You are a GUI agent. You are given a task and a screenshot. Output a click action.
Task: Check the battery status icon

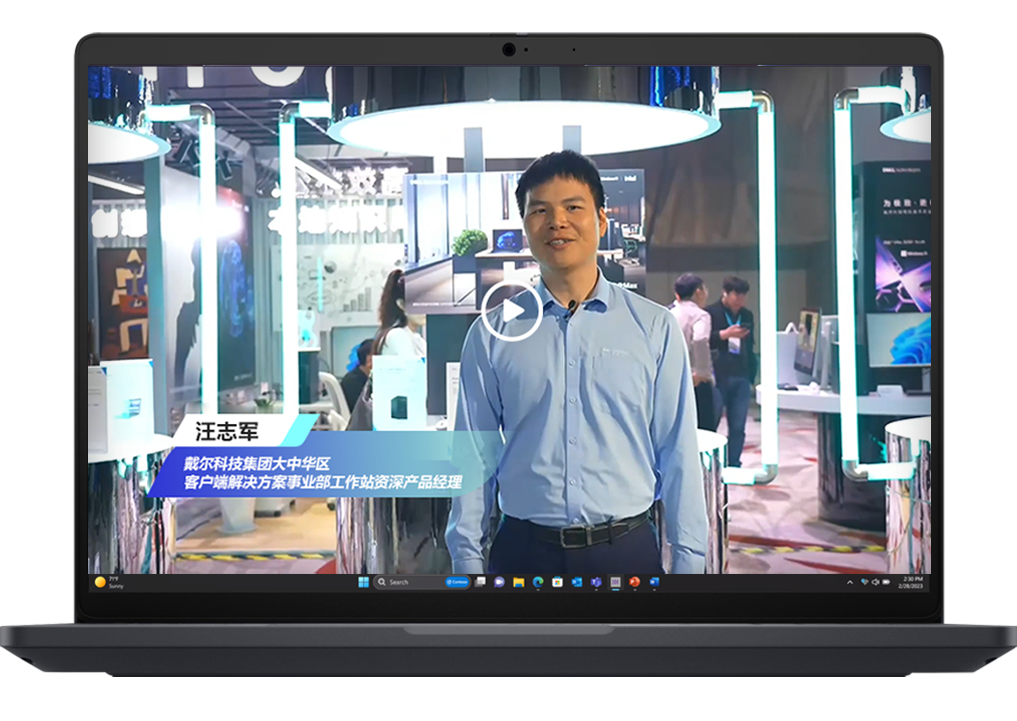[886, 582]
